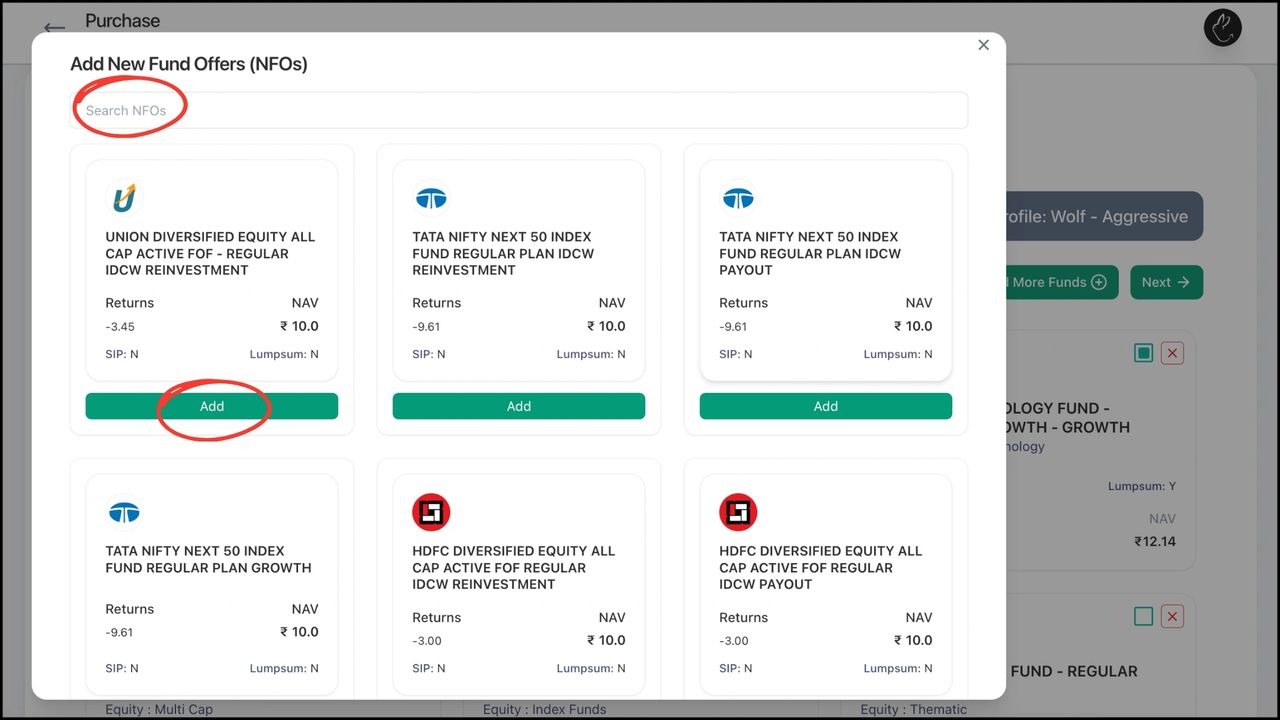Screen dimensions: 1280x720
Task: Click HDFC logo on IDCW Payout card
Action: (x=738, y=513)
